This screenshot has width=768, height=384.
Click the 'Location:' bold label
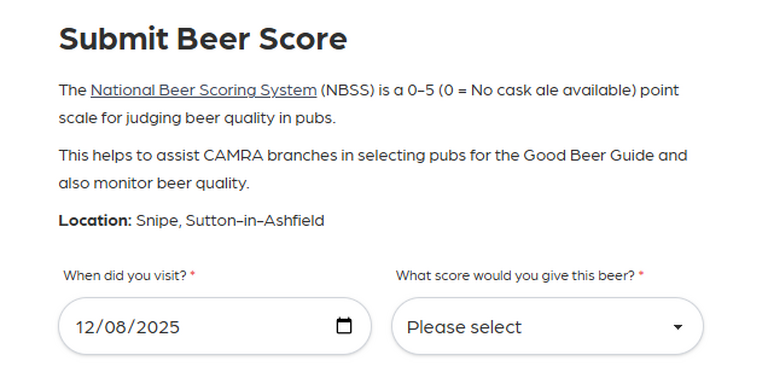[95, 221]
